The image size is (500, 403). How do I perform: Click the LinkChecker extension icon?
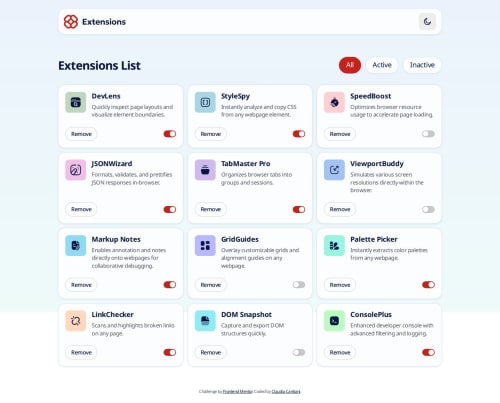coord(75,321)
